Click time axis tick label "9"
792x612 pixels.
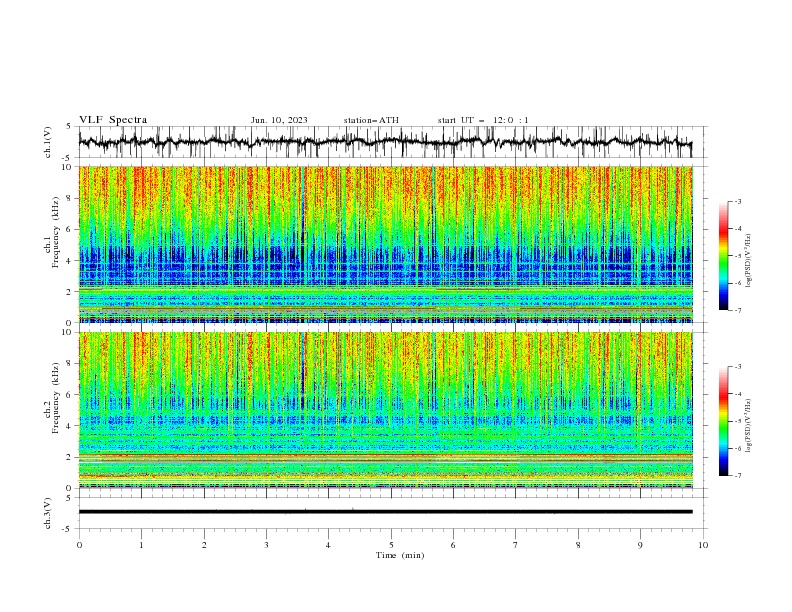pyautogui.click(x=640, y=545)
